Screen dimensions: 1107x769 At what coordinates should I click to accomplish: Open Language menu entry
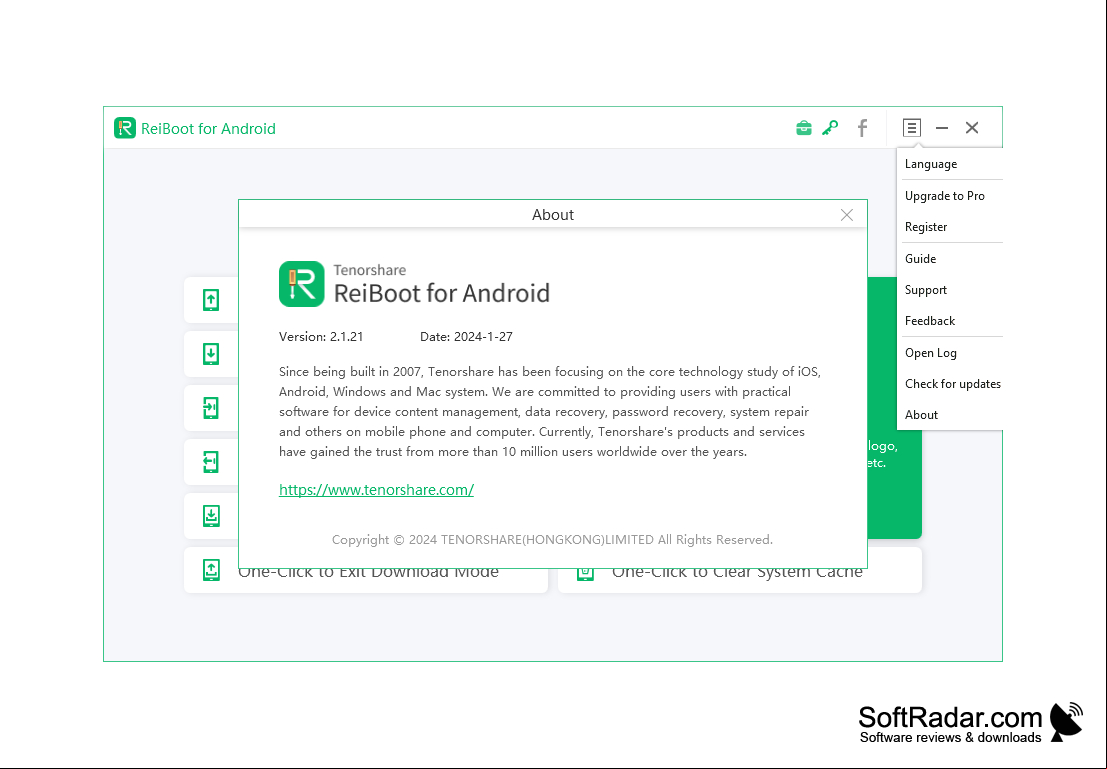950,164
